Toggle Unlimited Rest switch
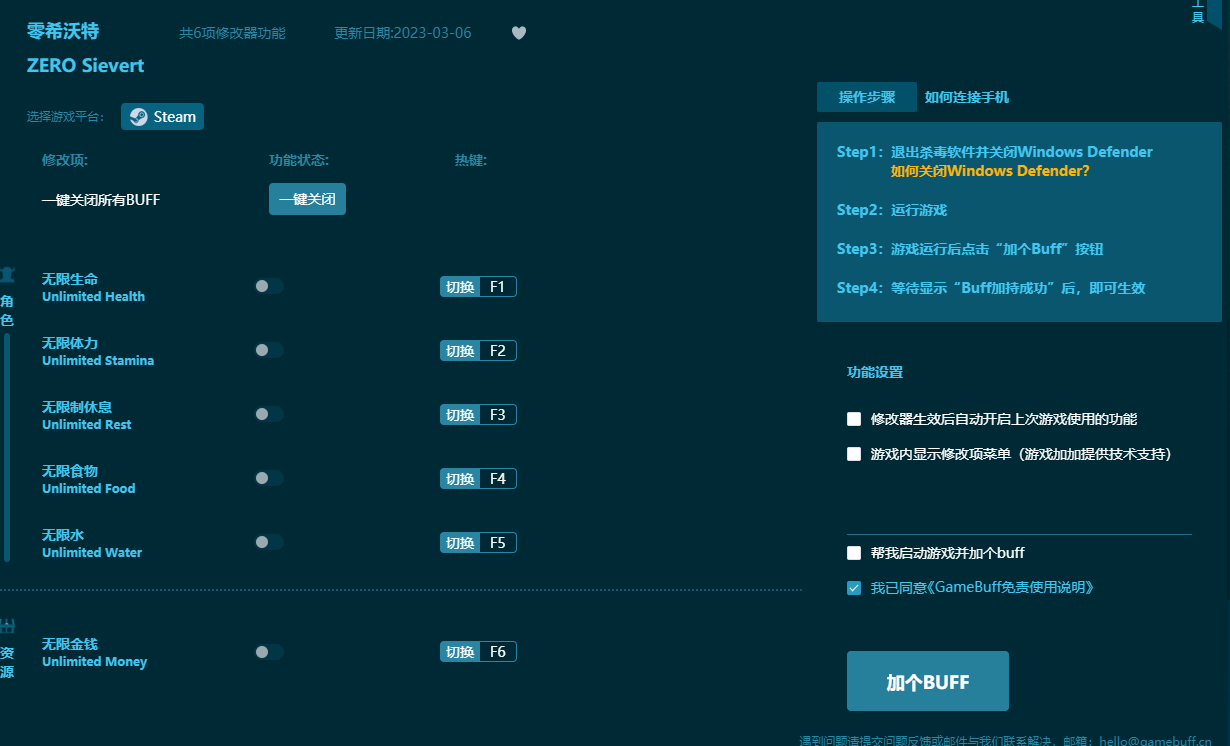Viewport: 1230px width, 746px height. 268,414
